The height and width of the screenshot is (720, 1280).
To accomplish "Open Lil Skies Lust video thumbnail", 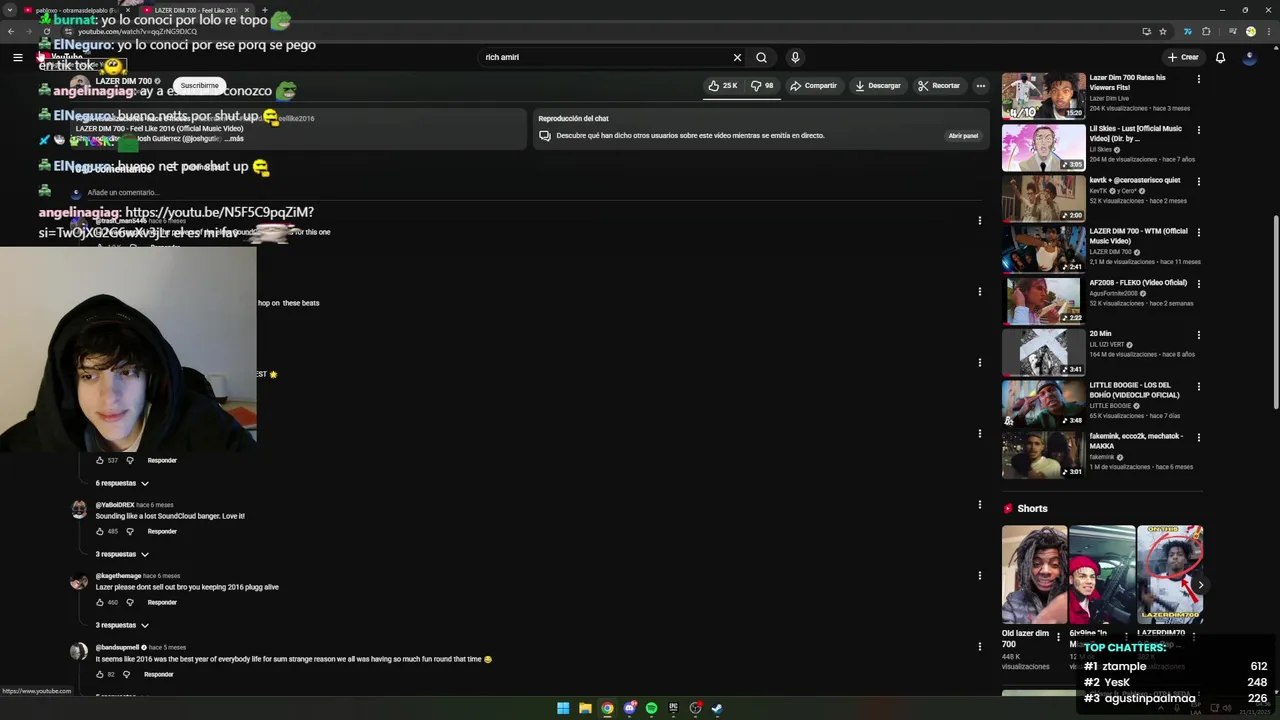I will [1043, 147].
